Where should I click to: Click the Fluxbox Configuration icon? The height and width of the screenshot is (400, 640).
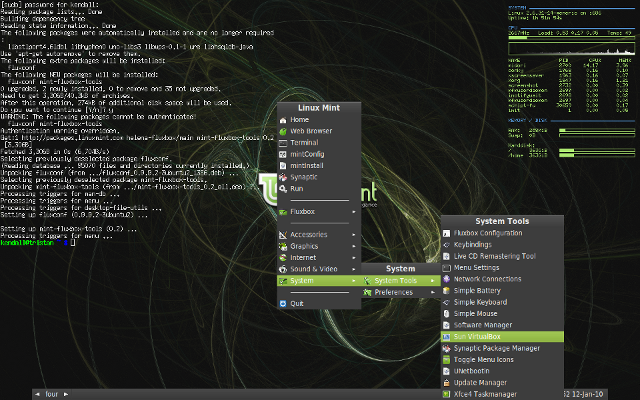click(x=447, y=233)
